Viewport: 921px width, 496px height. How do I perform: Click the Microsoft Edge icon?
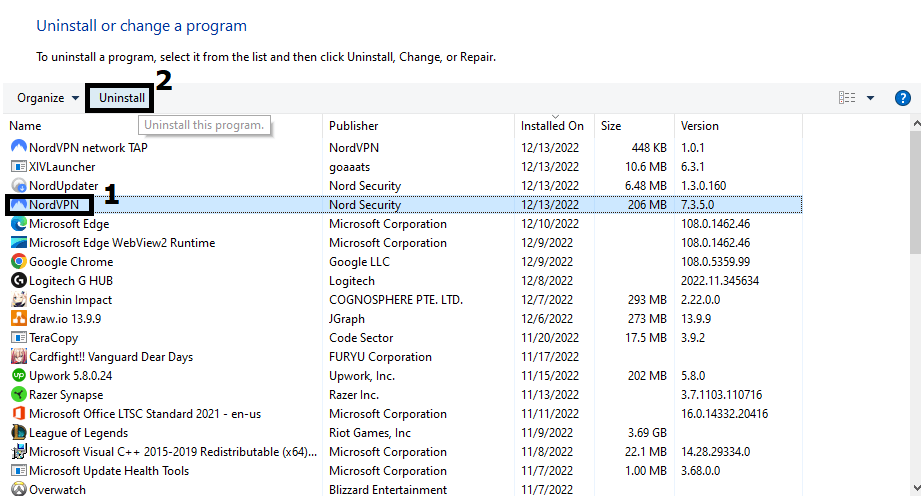pyautogui.click(x=19, y=223)
